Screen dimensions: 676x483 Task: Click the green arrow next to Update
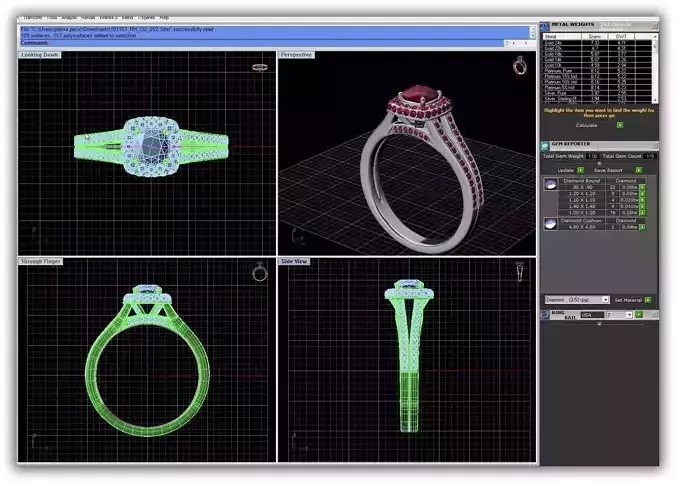pyautogui.click(x=581, y=170)
